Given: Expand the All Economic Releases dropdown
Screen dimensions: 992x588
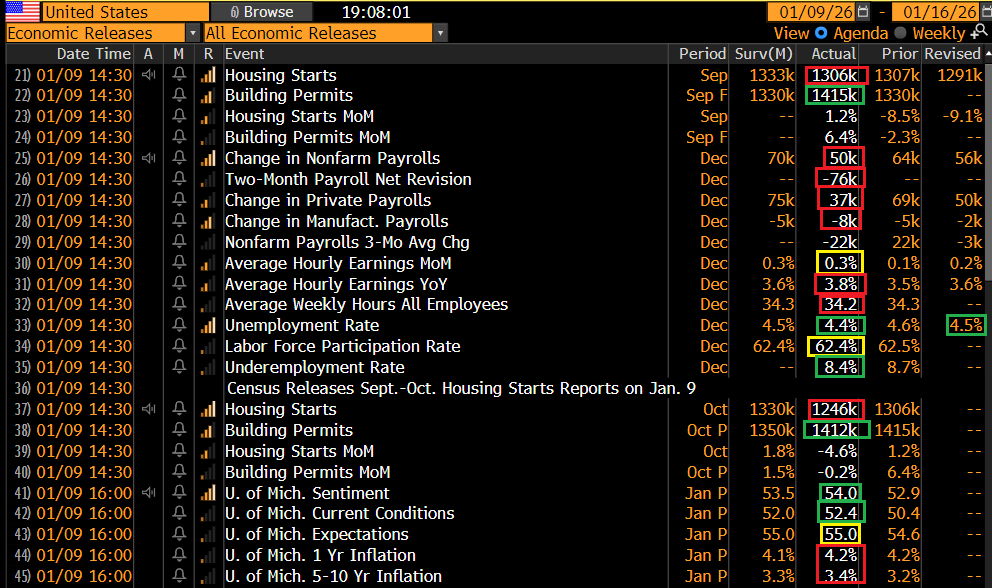Looking at the screenshot, I should [440, 33].
